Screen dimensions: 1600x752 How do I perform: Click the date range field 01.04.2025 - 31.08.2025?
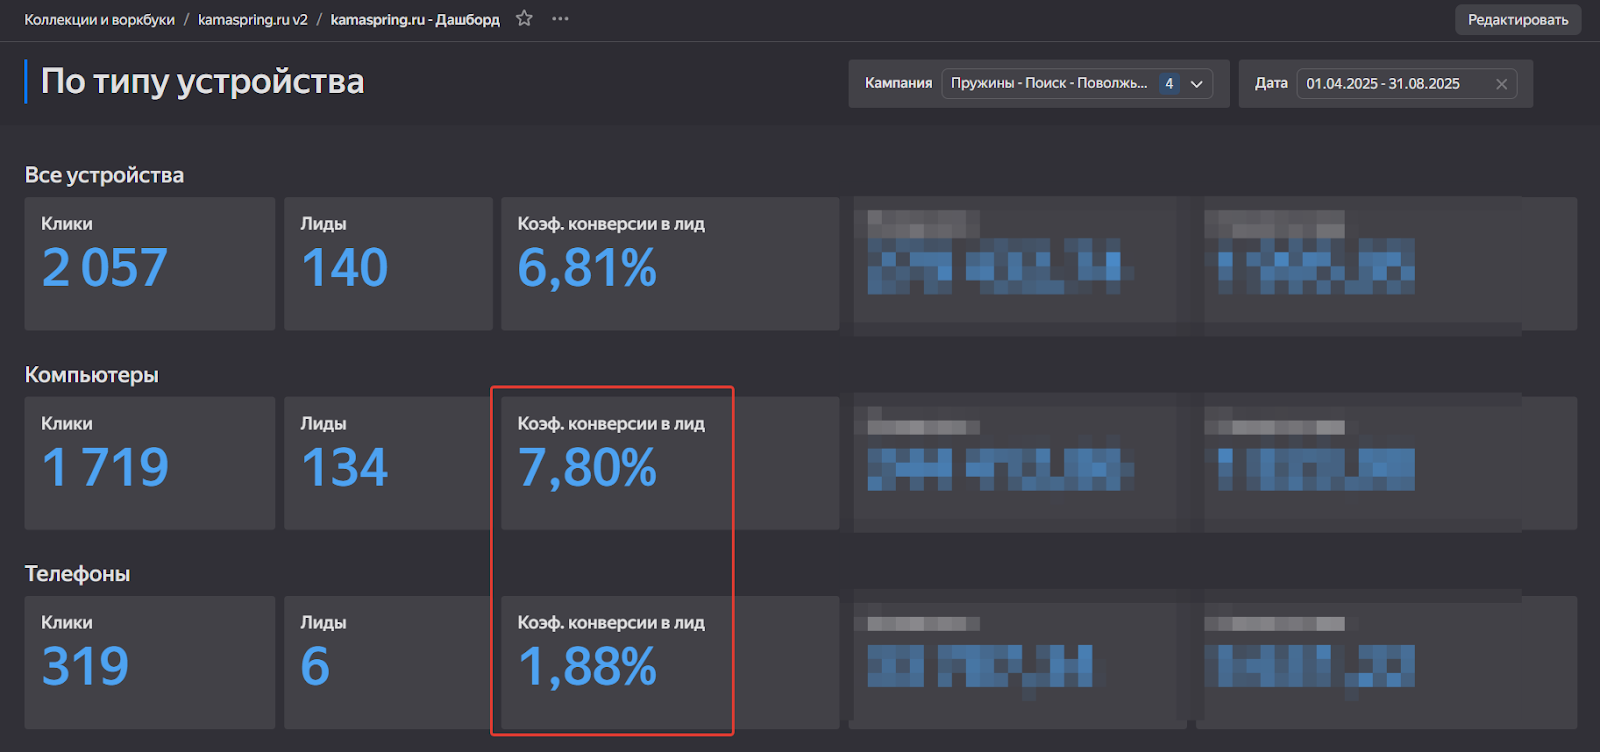tap(1383, 84)
